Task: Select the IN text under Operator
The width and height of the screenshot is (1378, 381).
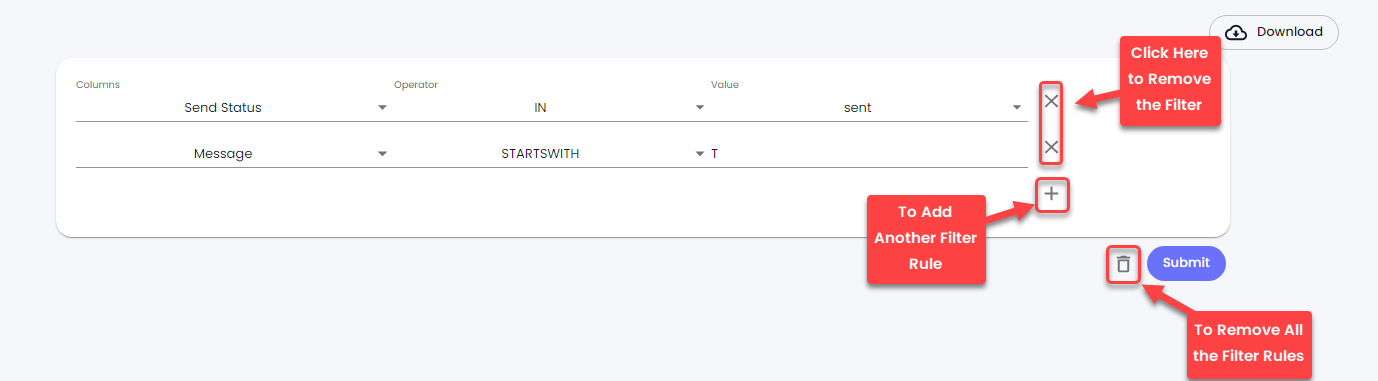Action: coord(540,107)
